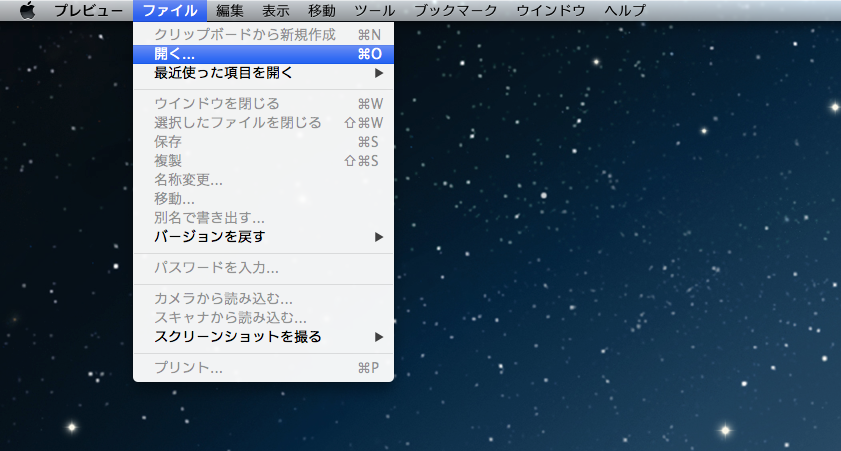Expand the 最近使った項目を開く submenu
841x451 pixels.
tap(263, 73)
